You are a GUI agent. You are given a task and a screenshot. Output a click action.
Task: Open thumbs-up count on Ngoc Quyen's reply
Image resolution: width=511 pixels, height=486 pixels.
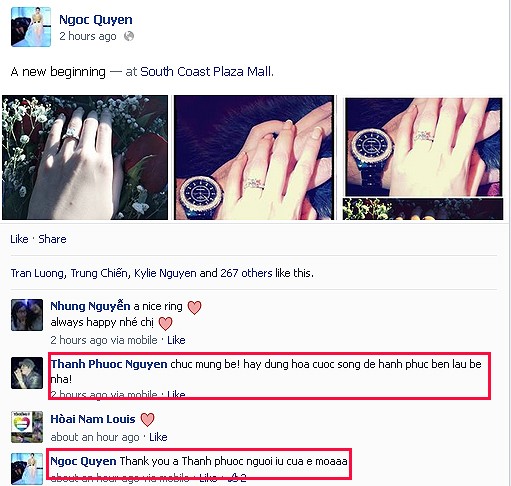237,478
